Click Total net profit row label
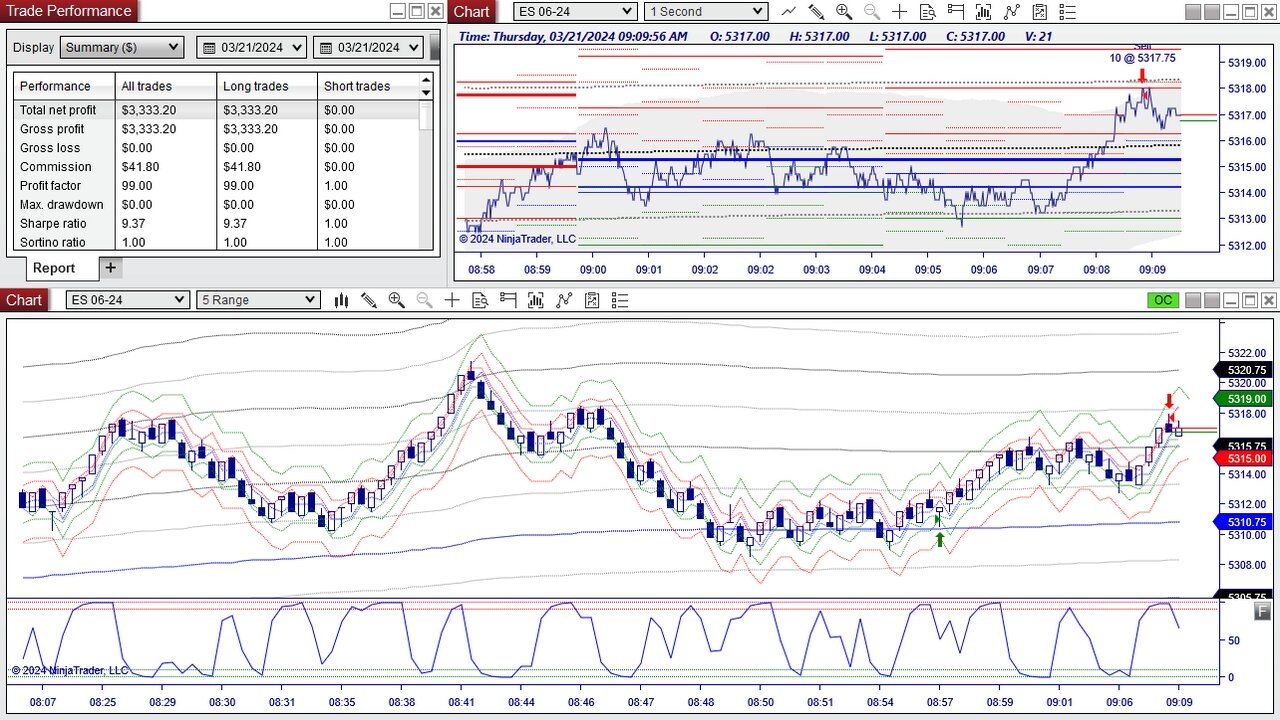1280x720 pixels. 58,110
